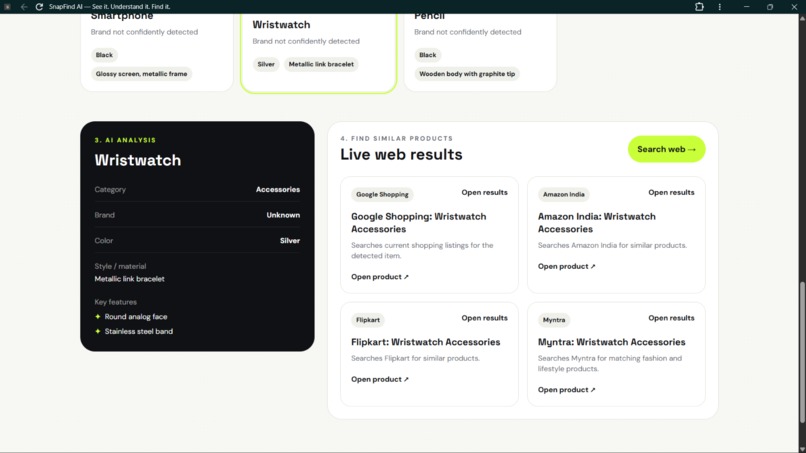Select the Wristwatch detected item card
This screenshot has width=806, height=453.
click(x=318, y=53)
